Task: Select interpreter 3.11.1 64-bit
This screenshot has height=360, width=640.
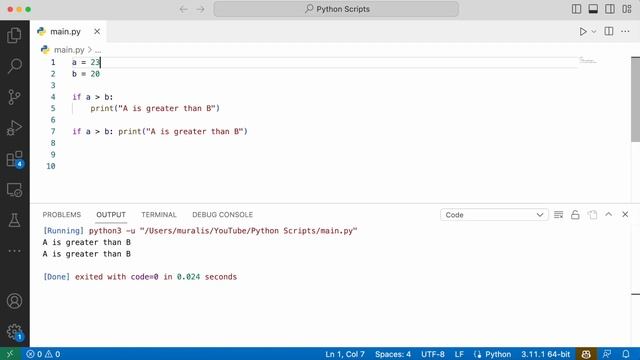Action: point(545,354)
